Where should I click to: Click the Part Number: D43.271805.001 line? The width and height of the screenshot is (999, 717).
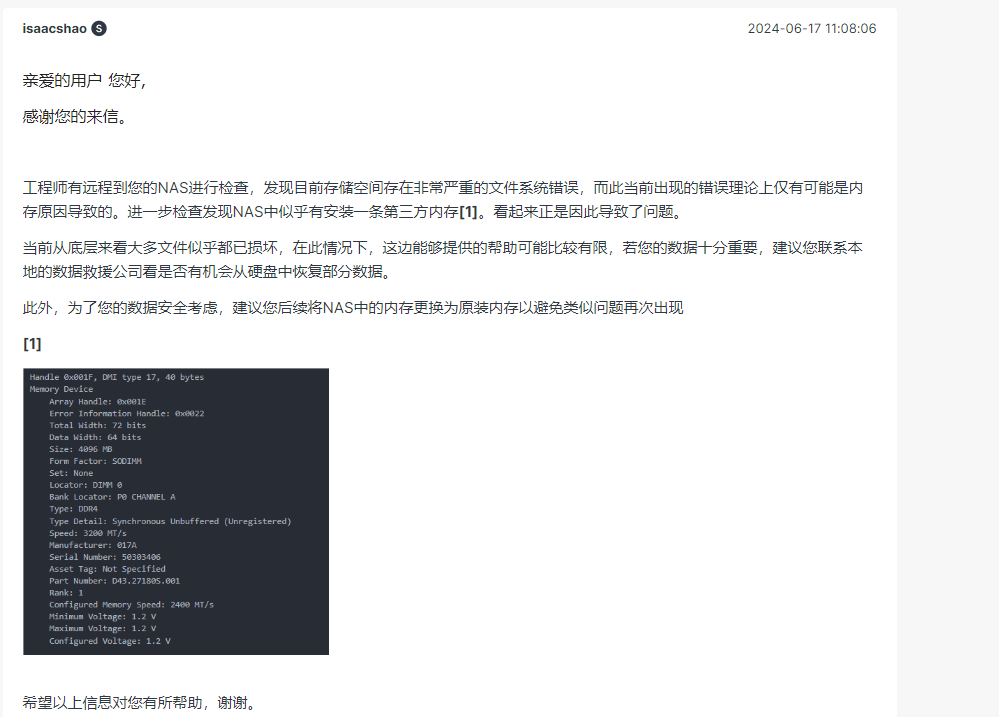pos(115,581)
